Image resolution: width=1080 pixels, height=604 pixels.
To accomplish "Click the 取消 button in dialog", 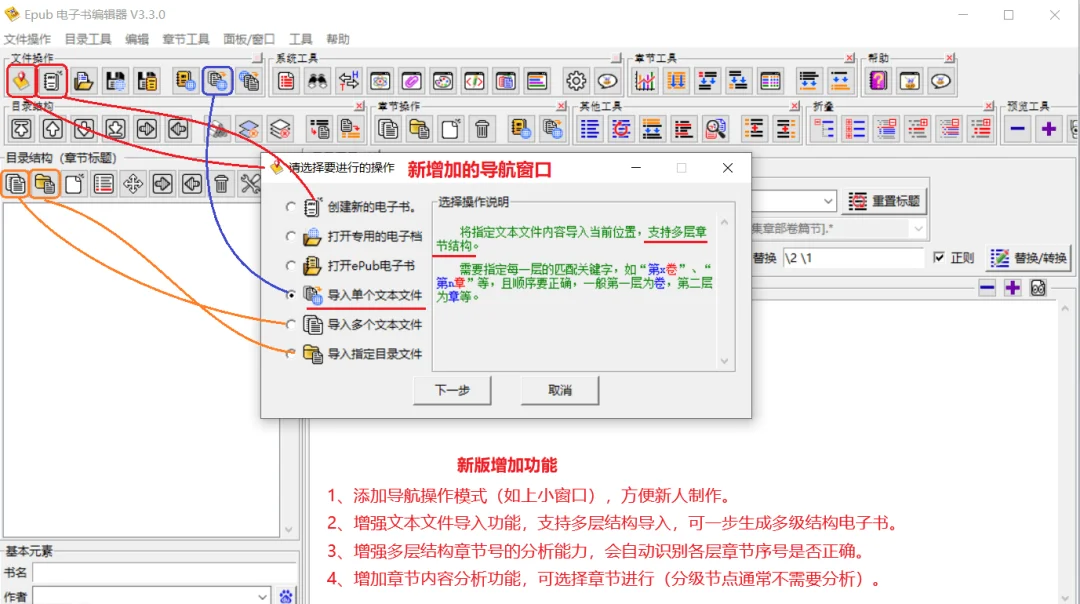I will [560, 390].
